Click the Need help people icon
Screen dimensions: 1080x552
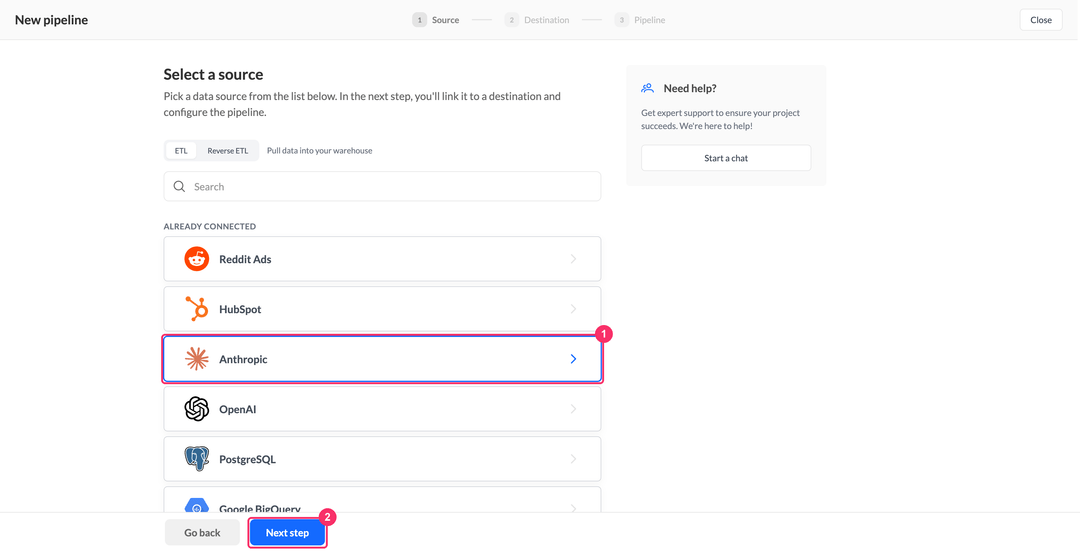[647, 88]
